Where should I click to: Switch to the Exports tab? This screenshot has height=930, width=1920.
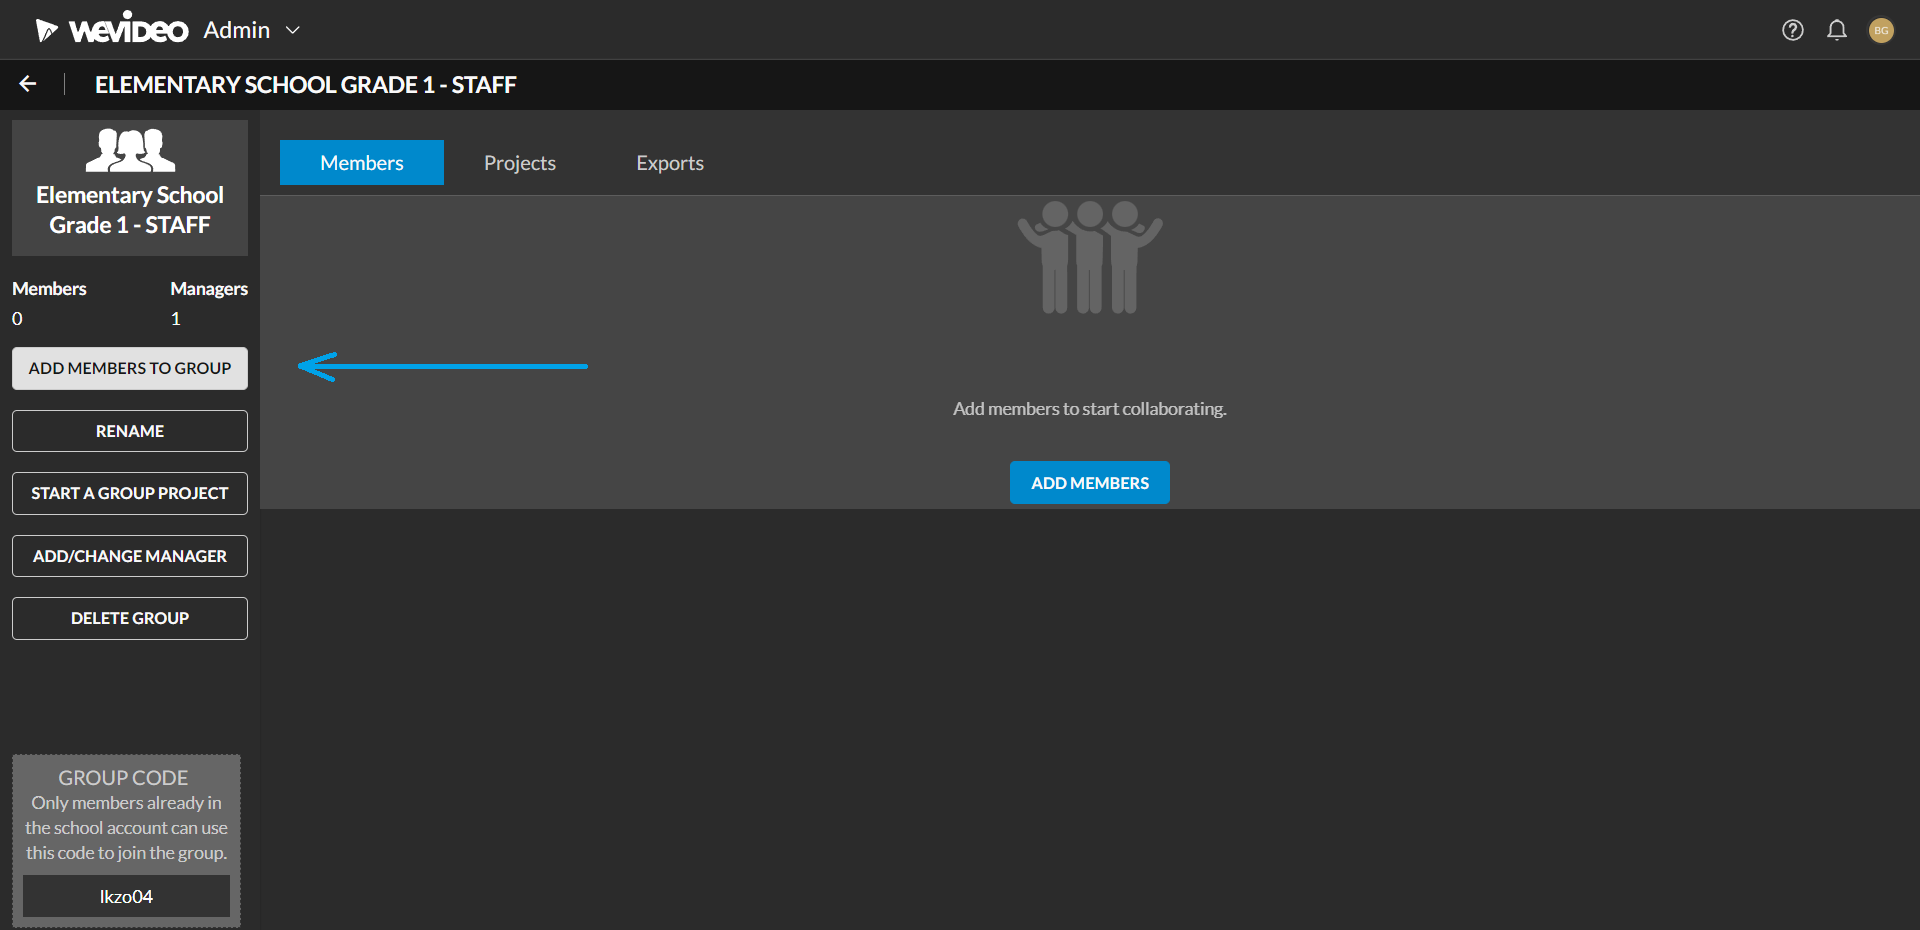(669, 162)
